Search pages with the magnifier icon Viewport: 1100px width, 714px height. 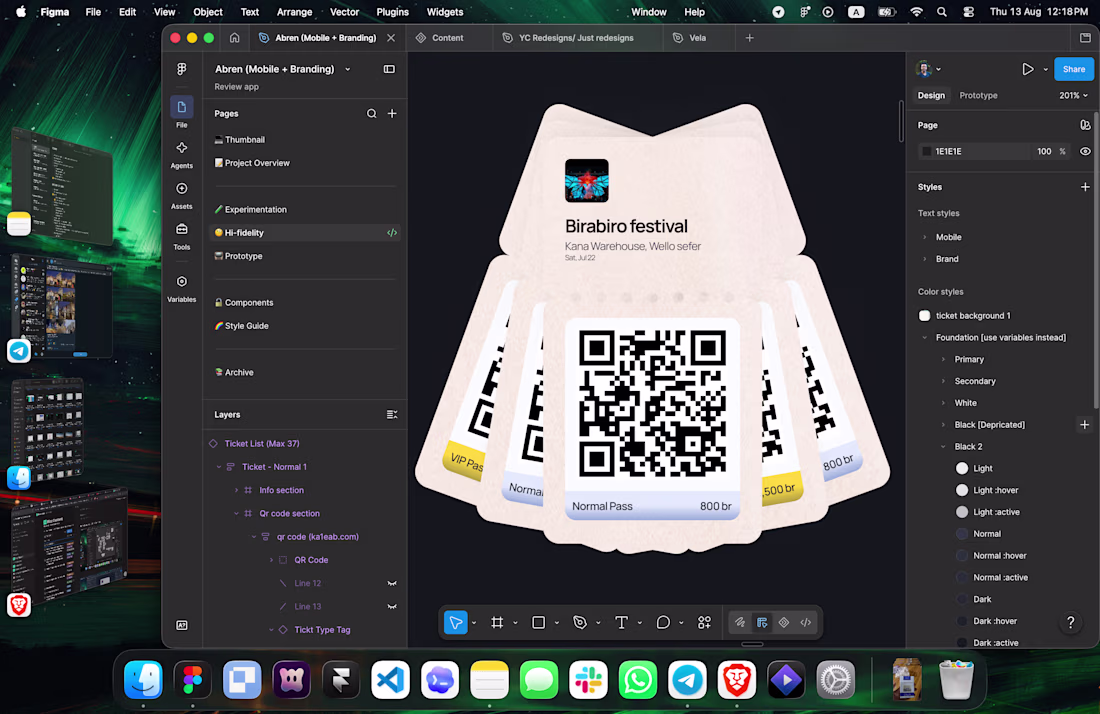point(371,114)
